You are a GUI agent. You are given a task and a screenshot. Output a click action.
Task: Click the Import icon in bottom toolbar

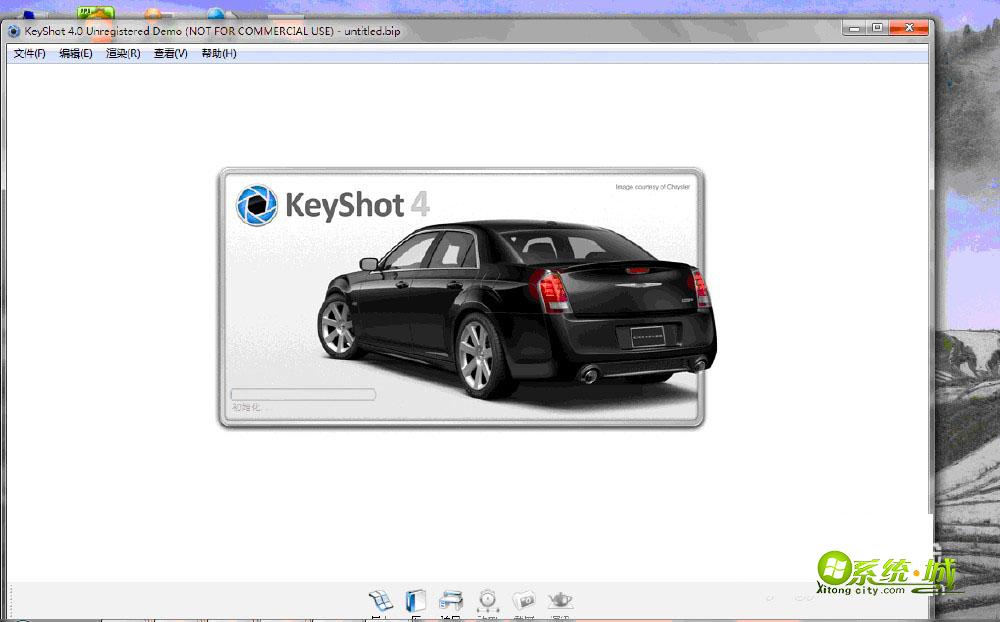[x=381, y=600]
